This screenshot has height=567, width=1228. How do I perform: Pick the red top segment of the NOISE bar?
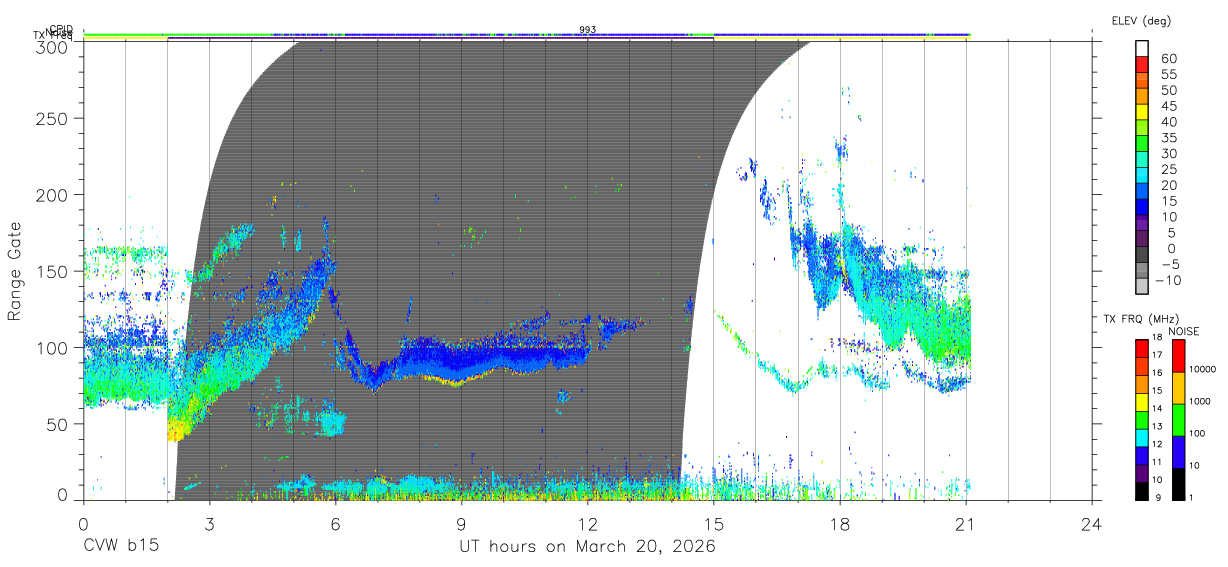coord(1179,355)
